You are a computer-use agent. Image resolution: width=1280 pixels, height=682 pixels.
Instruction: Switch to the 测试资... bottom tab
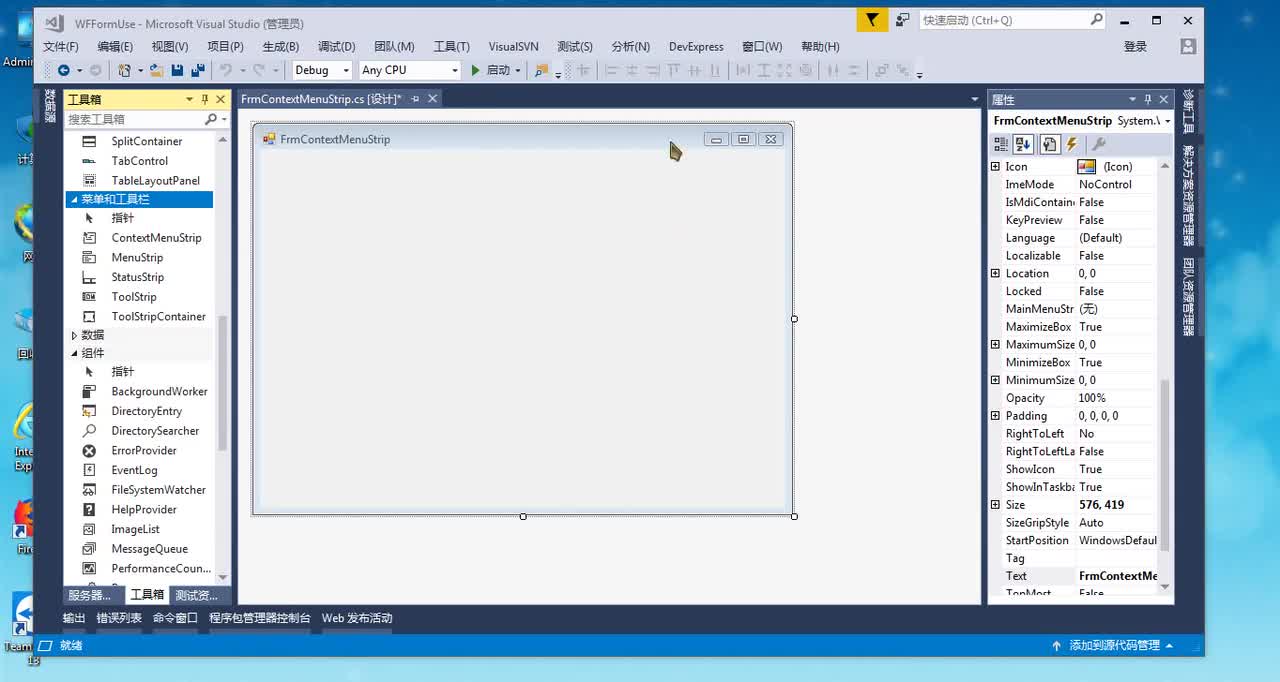click(196, 595)
